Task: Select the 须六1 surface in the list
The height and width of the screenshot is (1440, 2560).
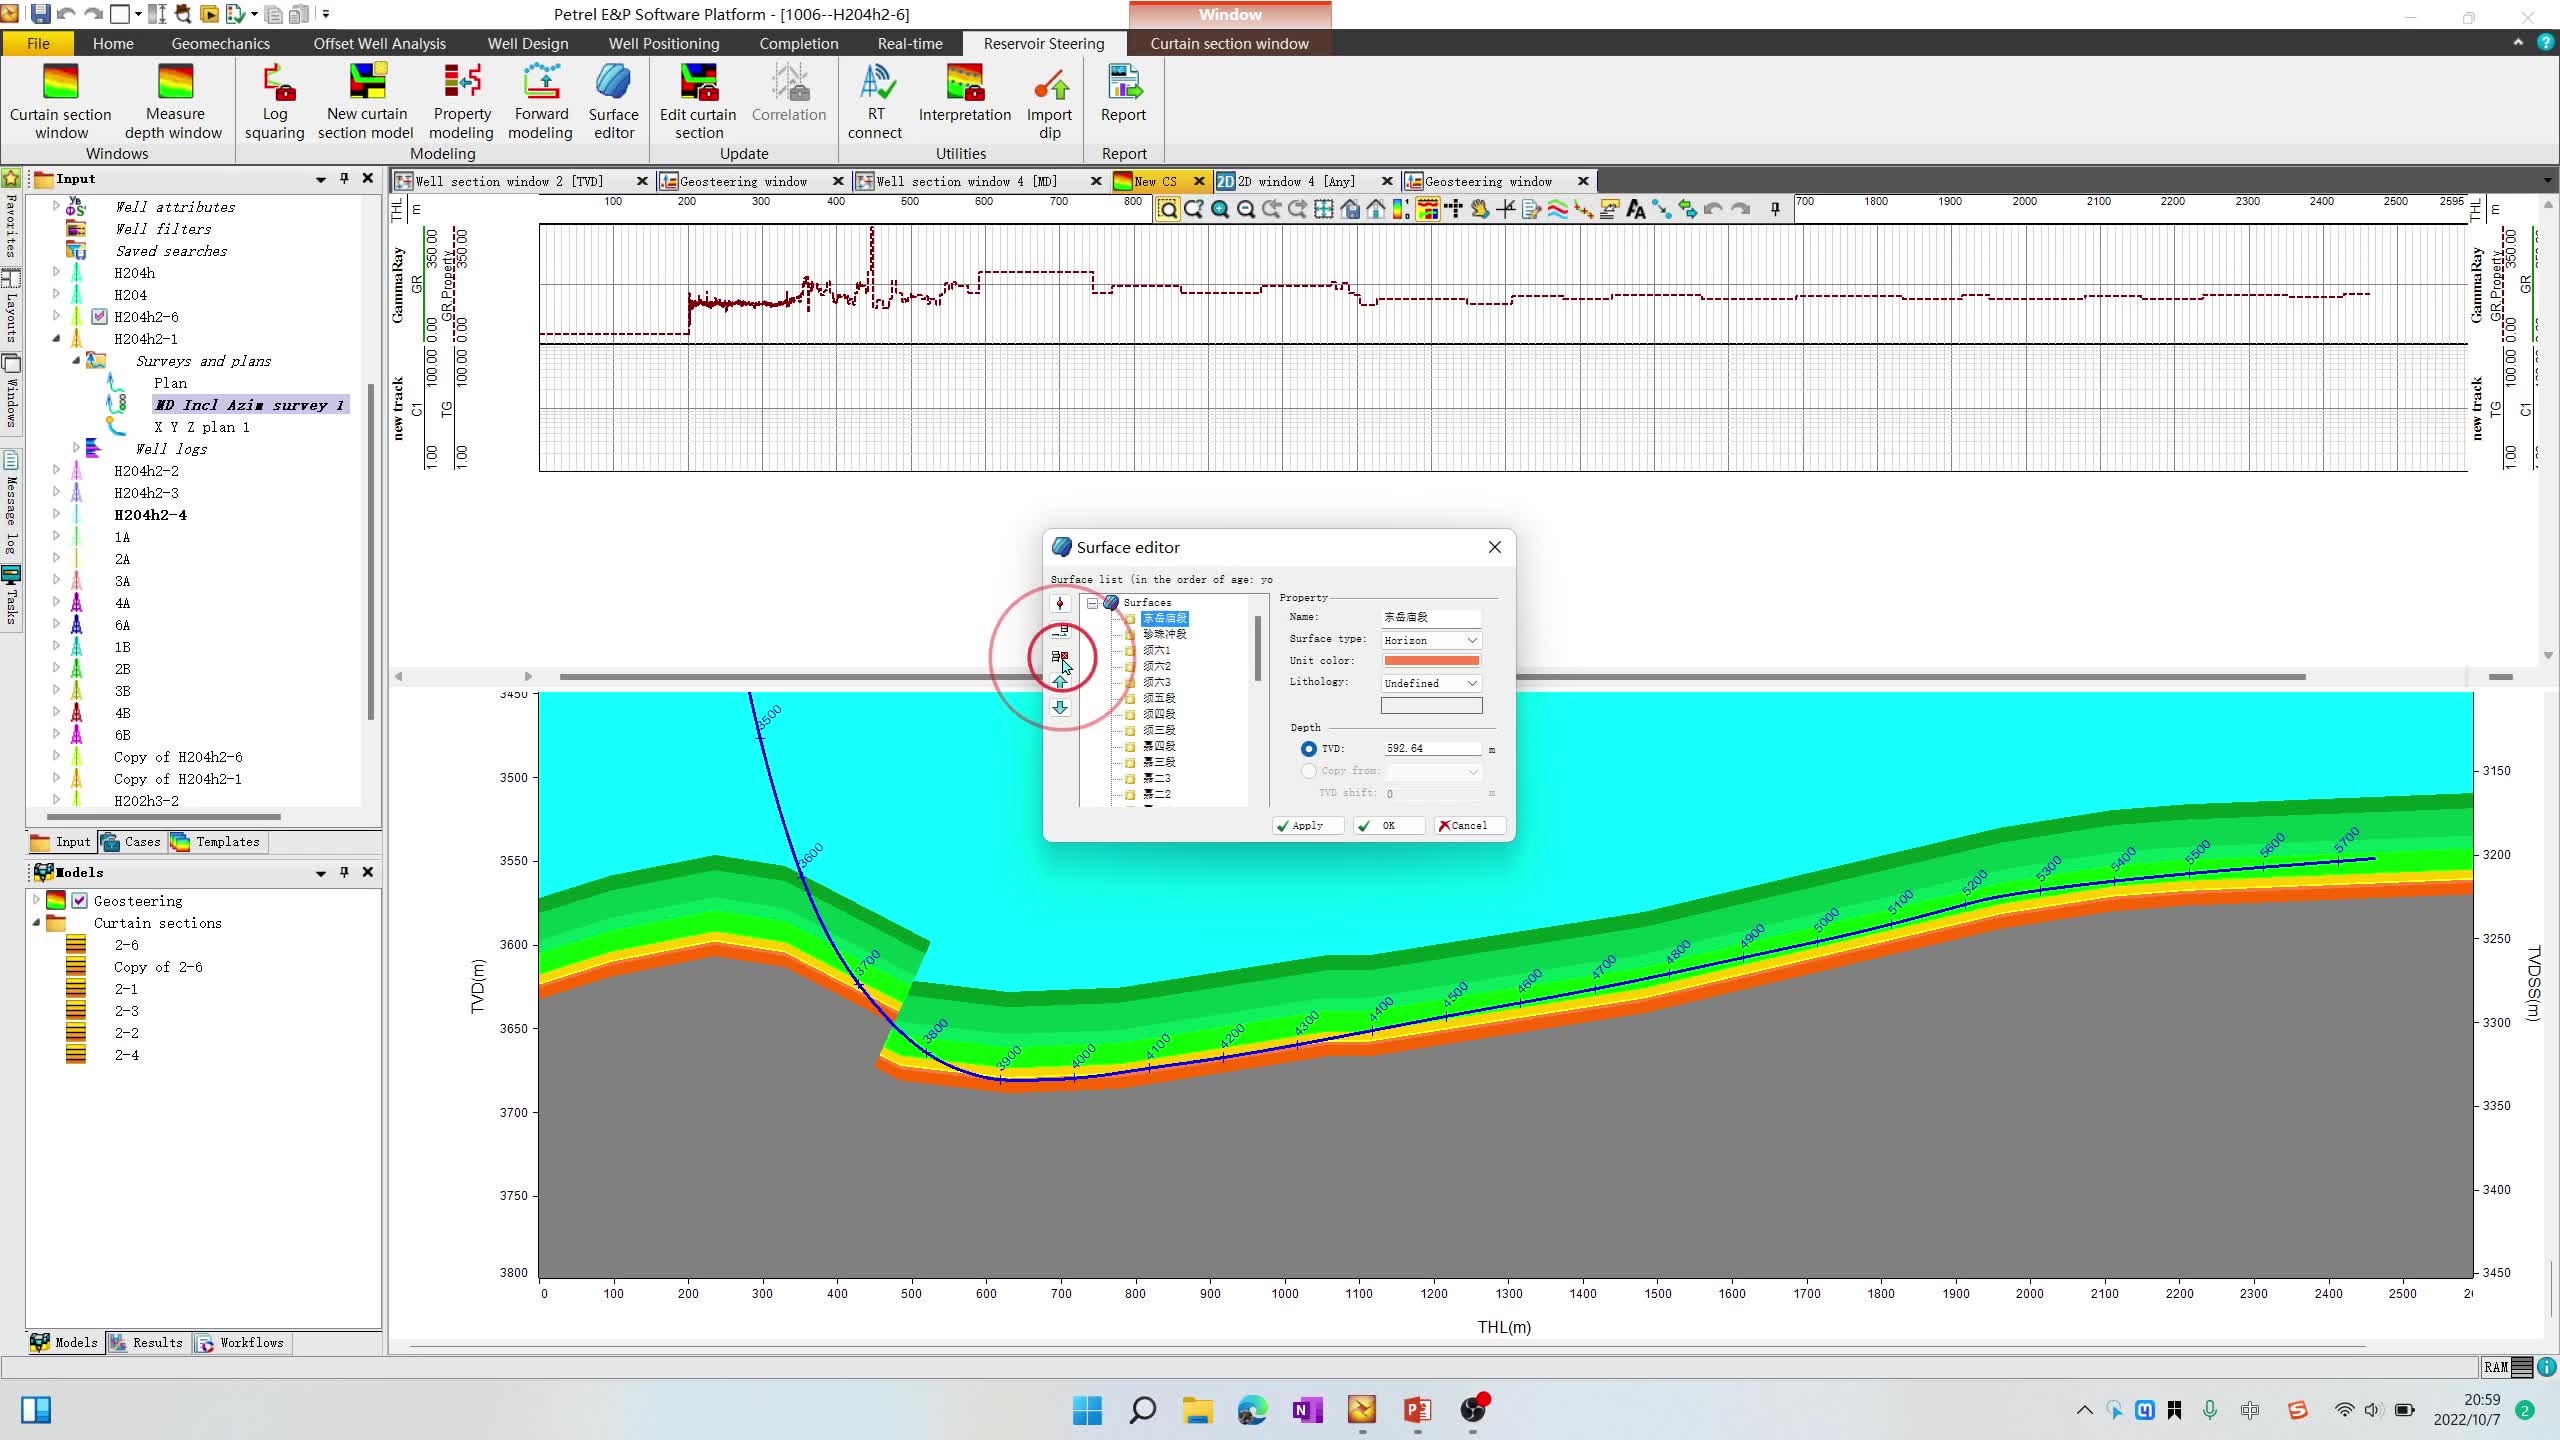Action: (x=1156, y=650)
